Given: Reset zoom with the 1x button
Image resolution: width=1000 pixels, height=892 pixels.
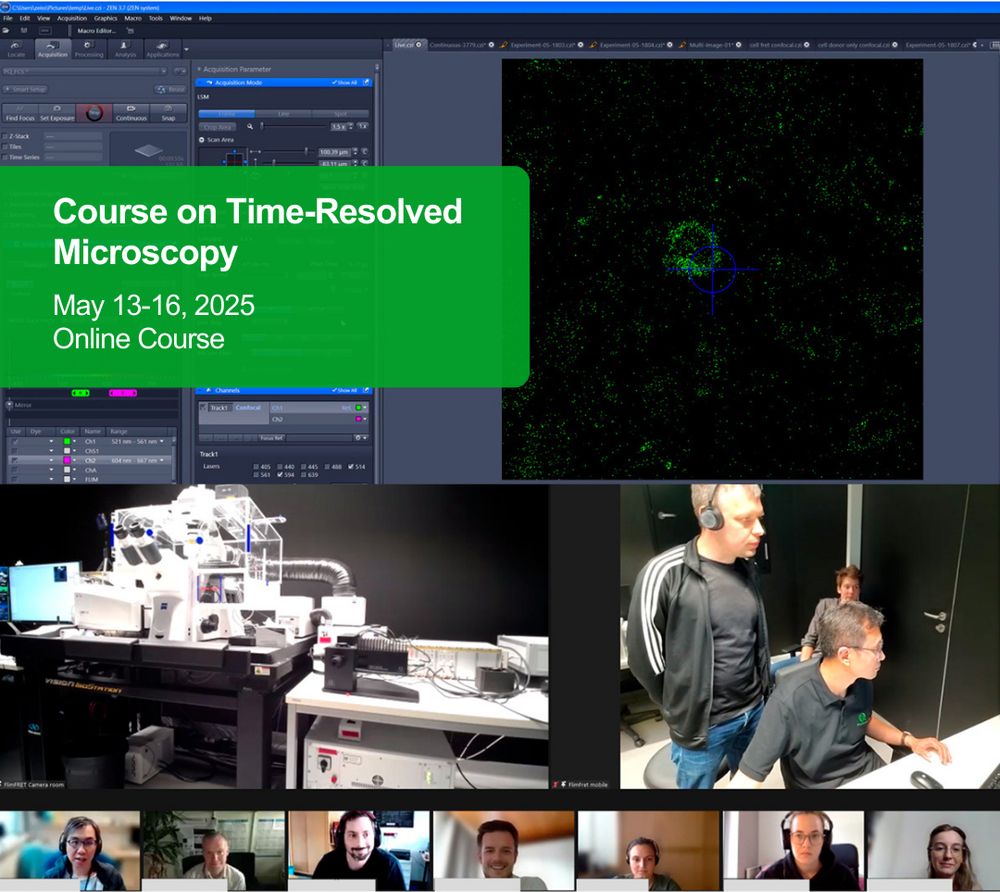Looking at the screenshot, I should 363,126.
